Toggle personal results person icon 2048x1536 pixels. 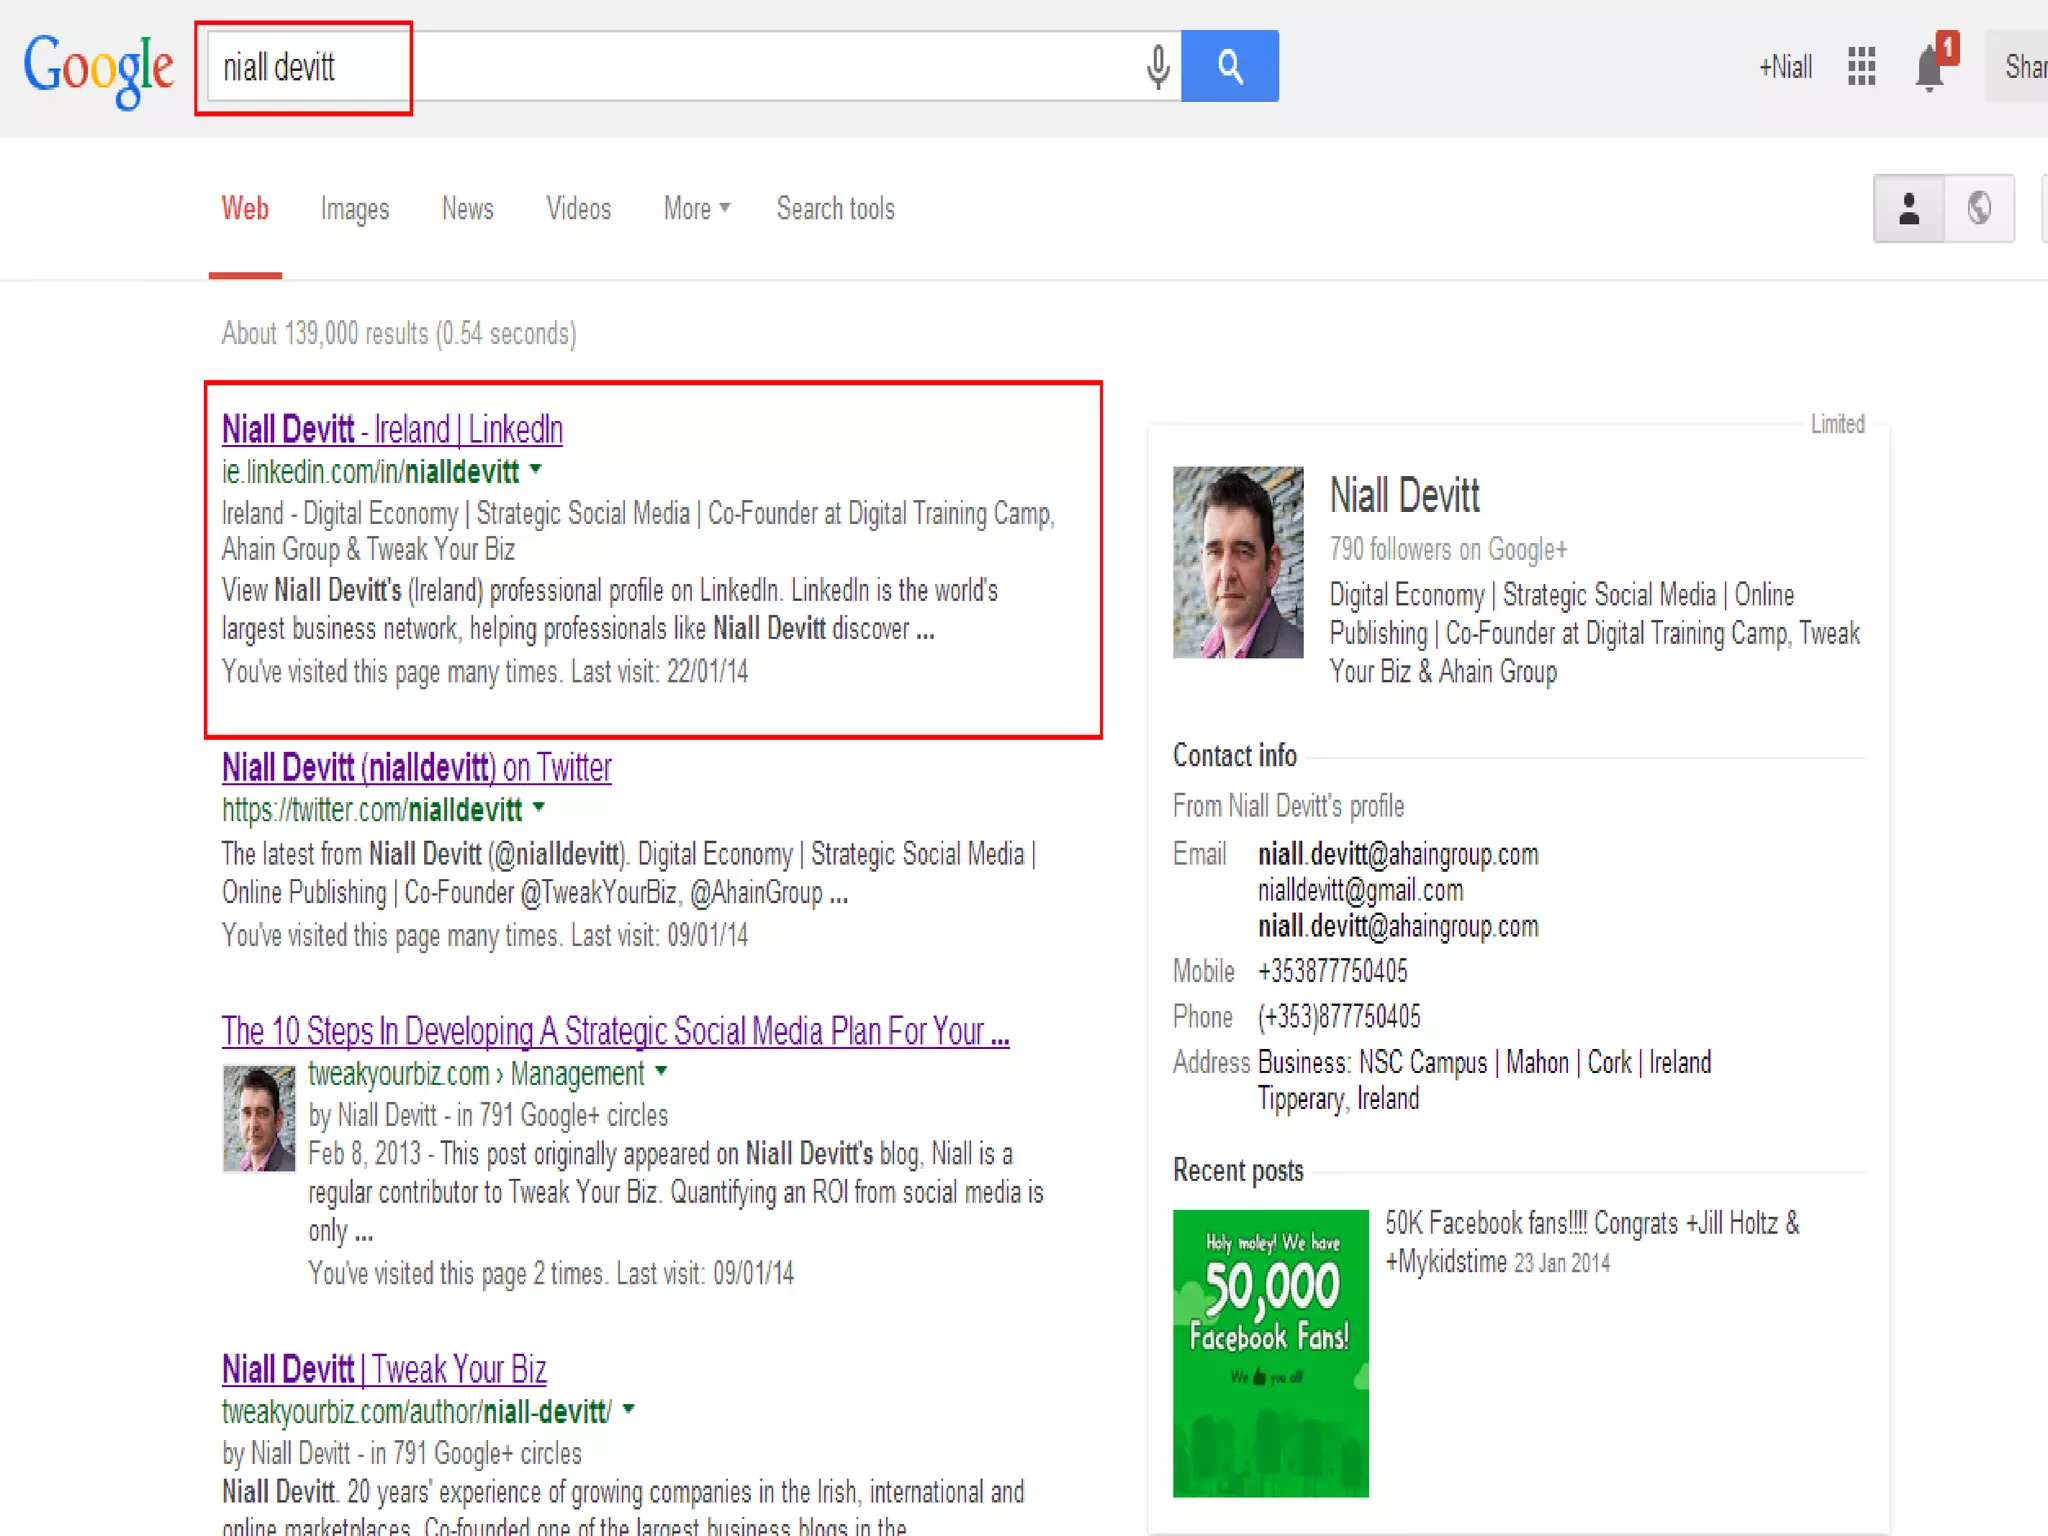1908,208
